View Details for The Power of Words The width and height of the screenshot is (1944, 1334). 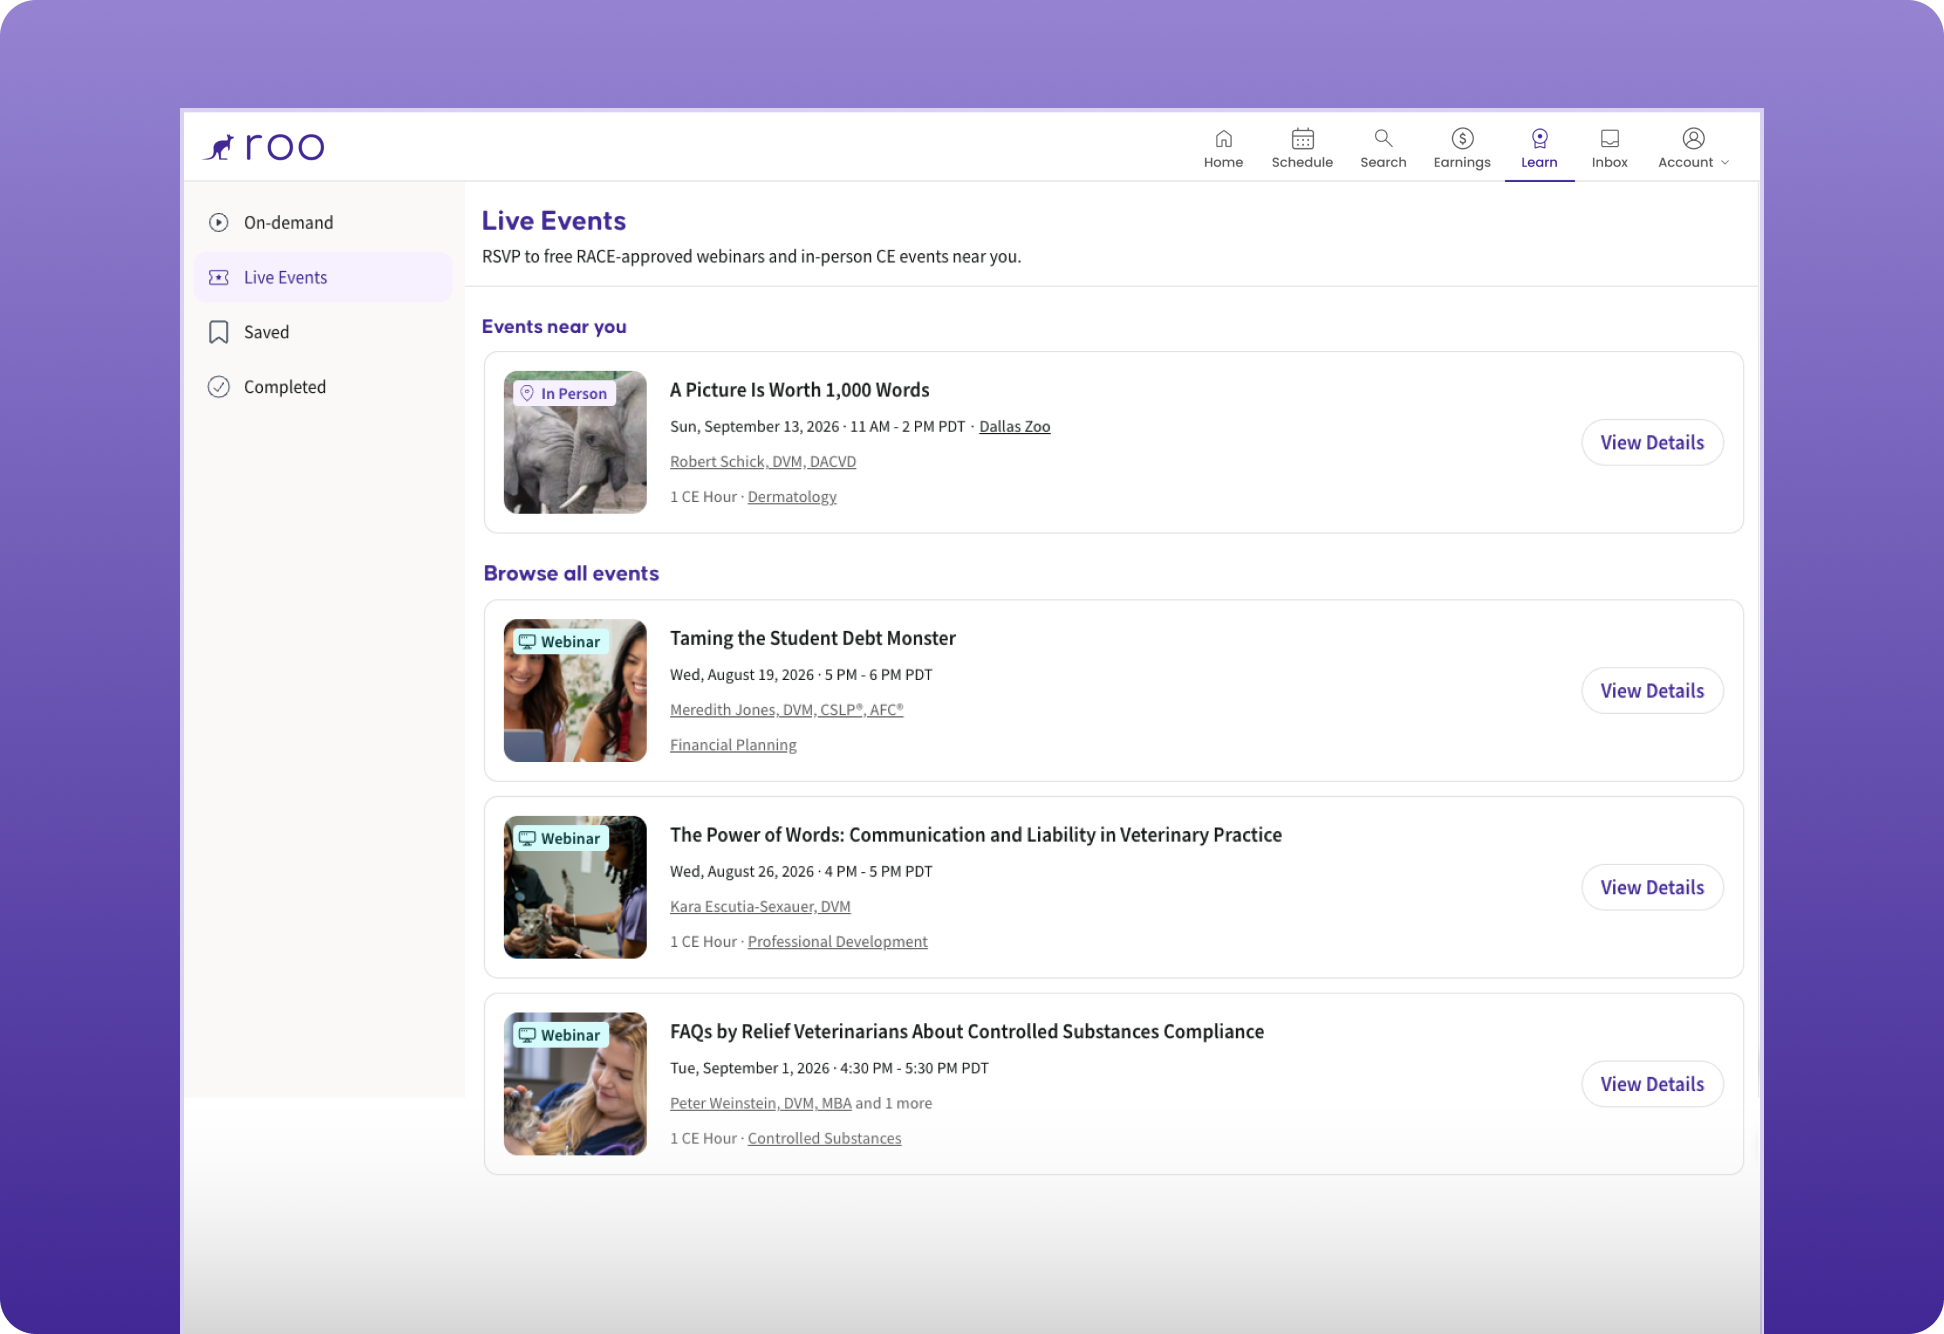[1652, 887]
